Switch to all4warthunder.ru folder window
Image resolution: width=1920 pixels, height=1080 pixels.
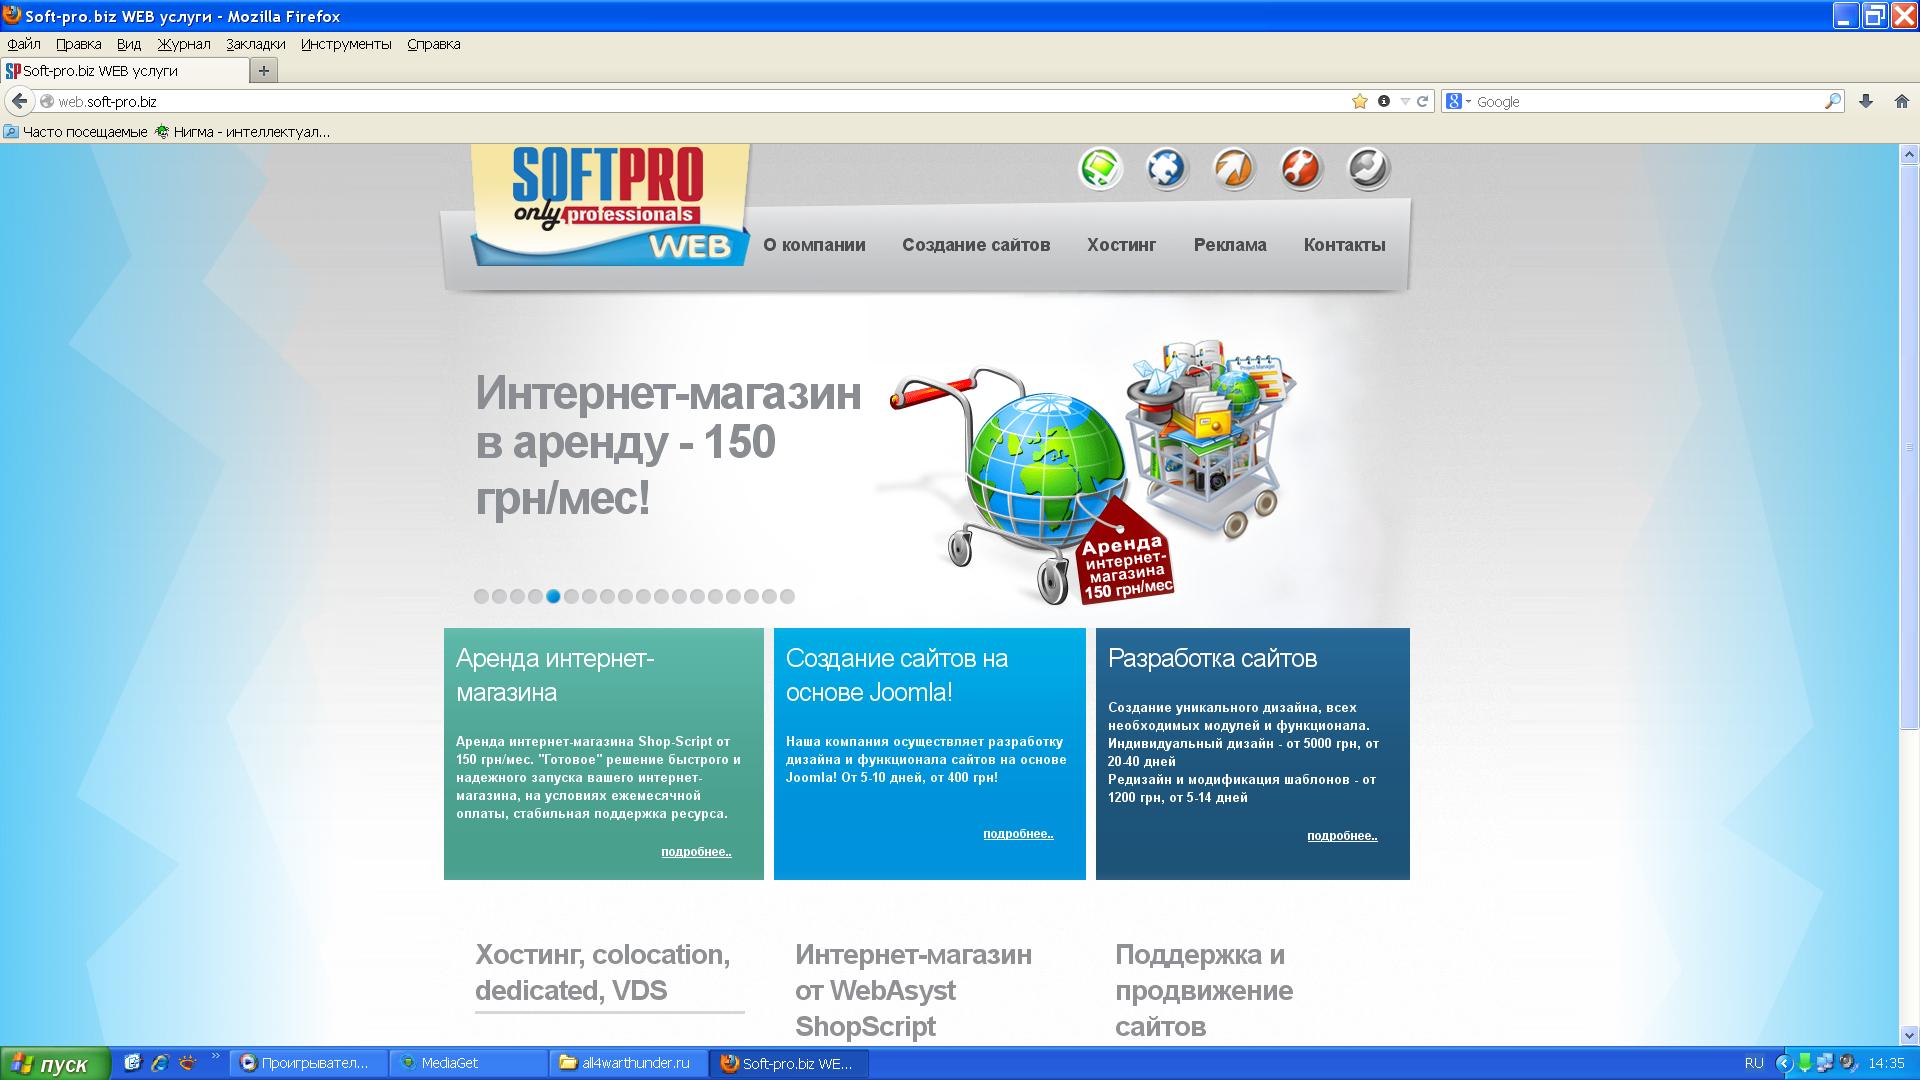point(629,1063)
